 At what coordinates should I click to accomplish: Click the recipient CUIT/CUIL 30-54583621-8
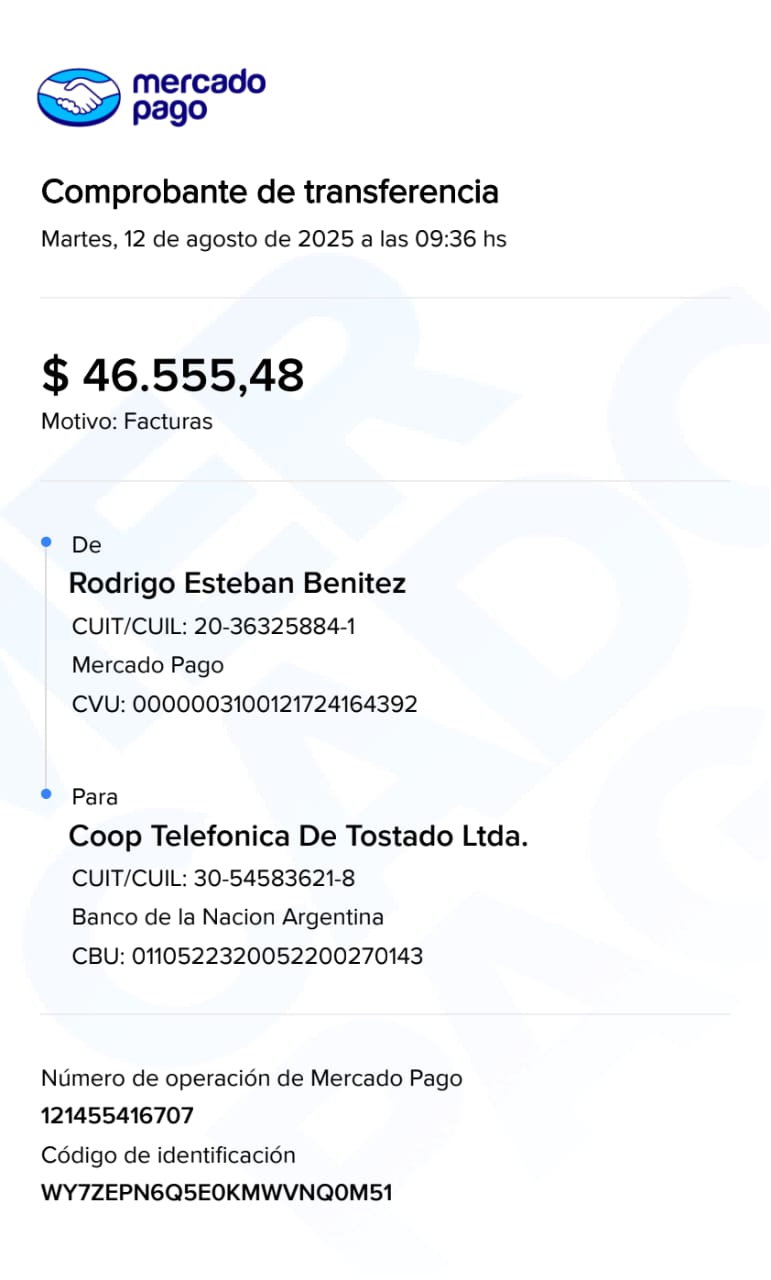(214, 879)
